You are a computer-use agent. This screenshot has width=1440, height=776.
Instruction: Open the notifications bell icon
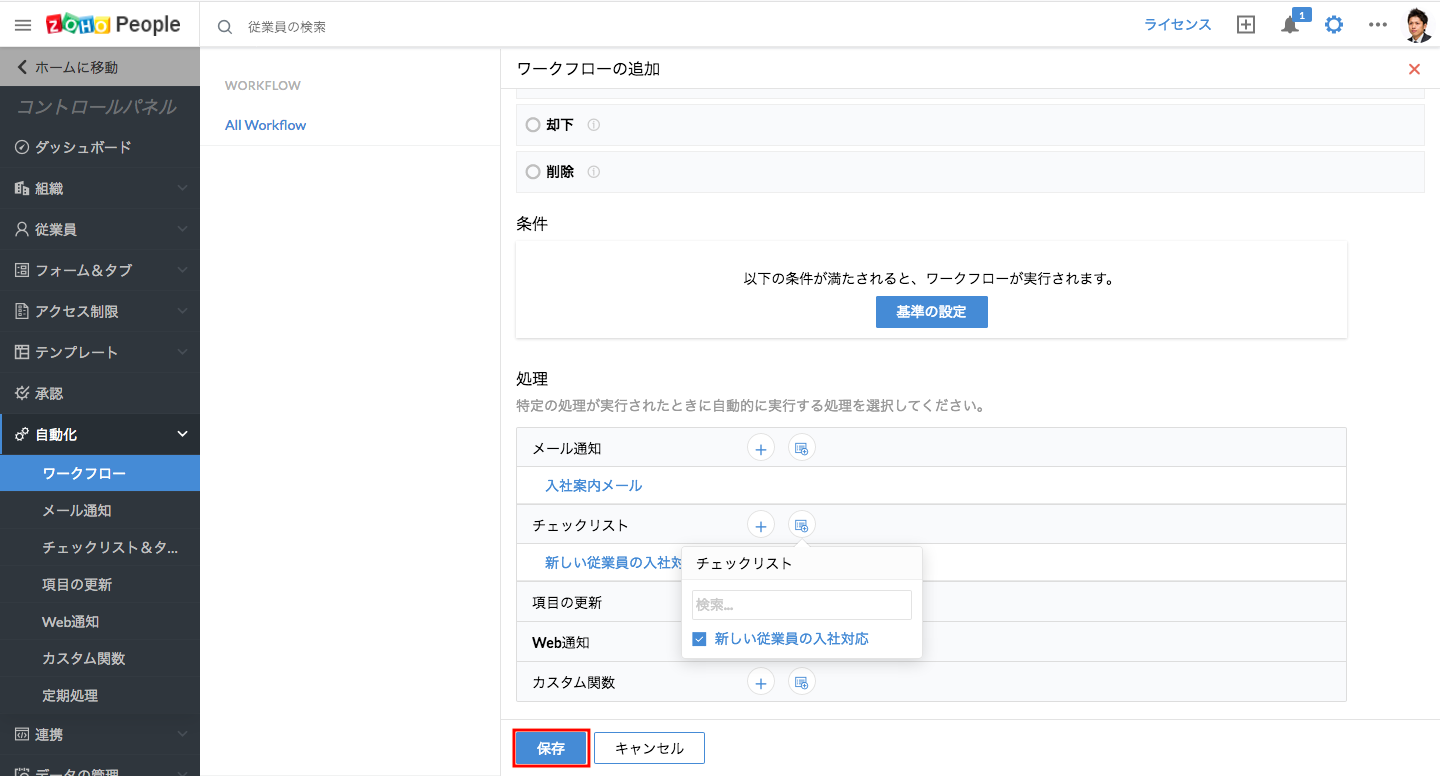point(1290,25)
